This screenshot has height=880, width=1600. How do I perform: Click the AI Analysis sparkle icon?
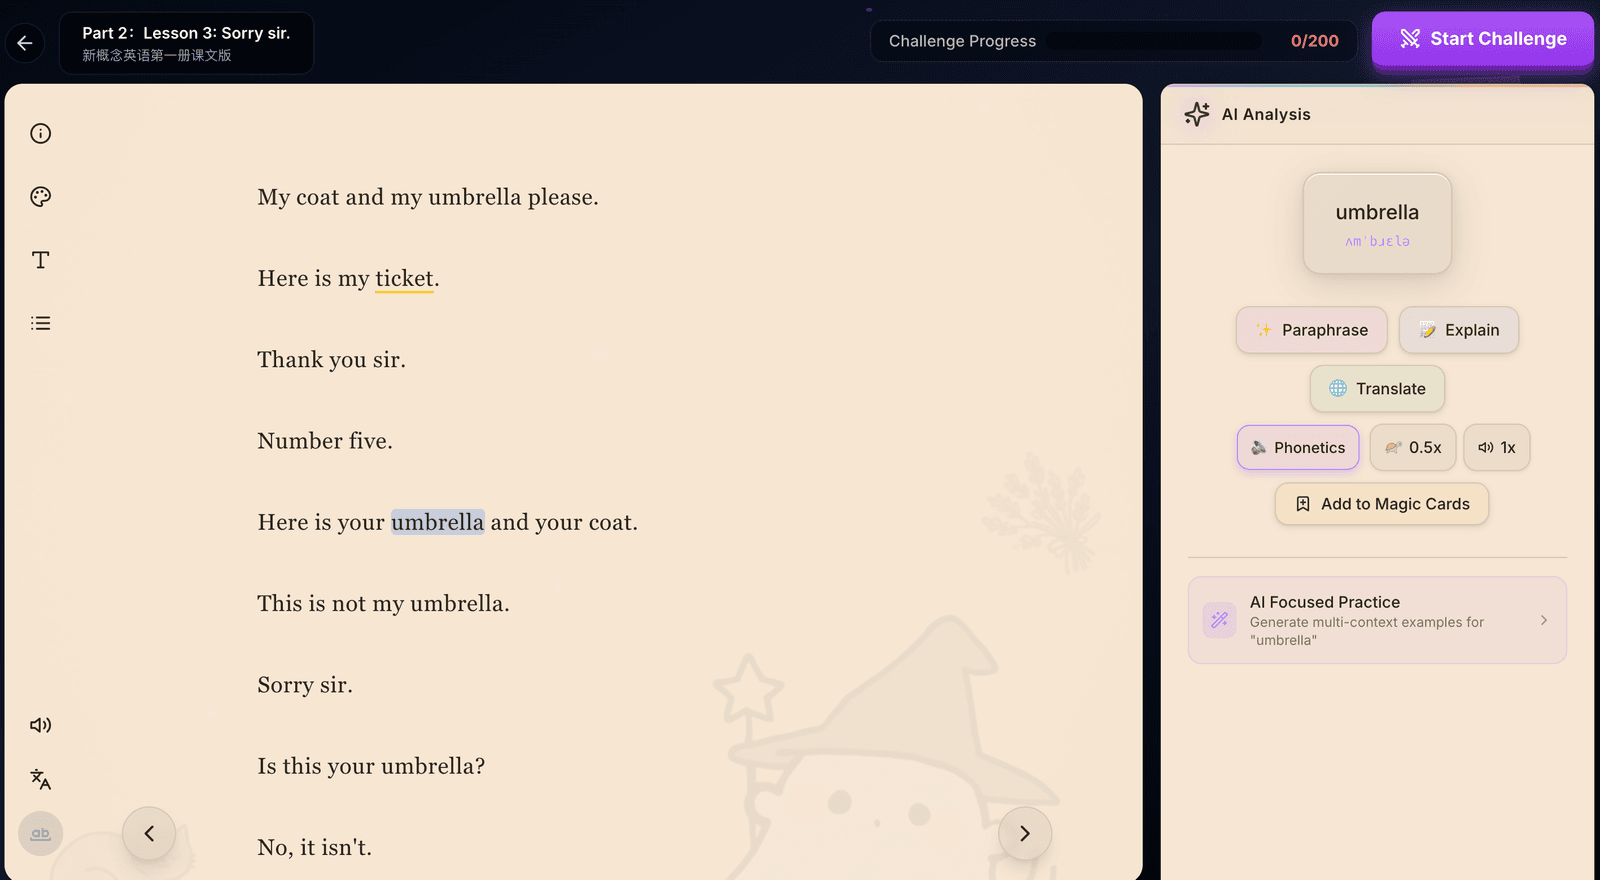coord(1196,114)
